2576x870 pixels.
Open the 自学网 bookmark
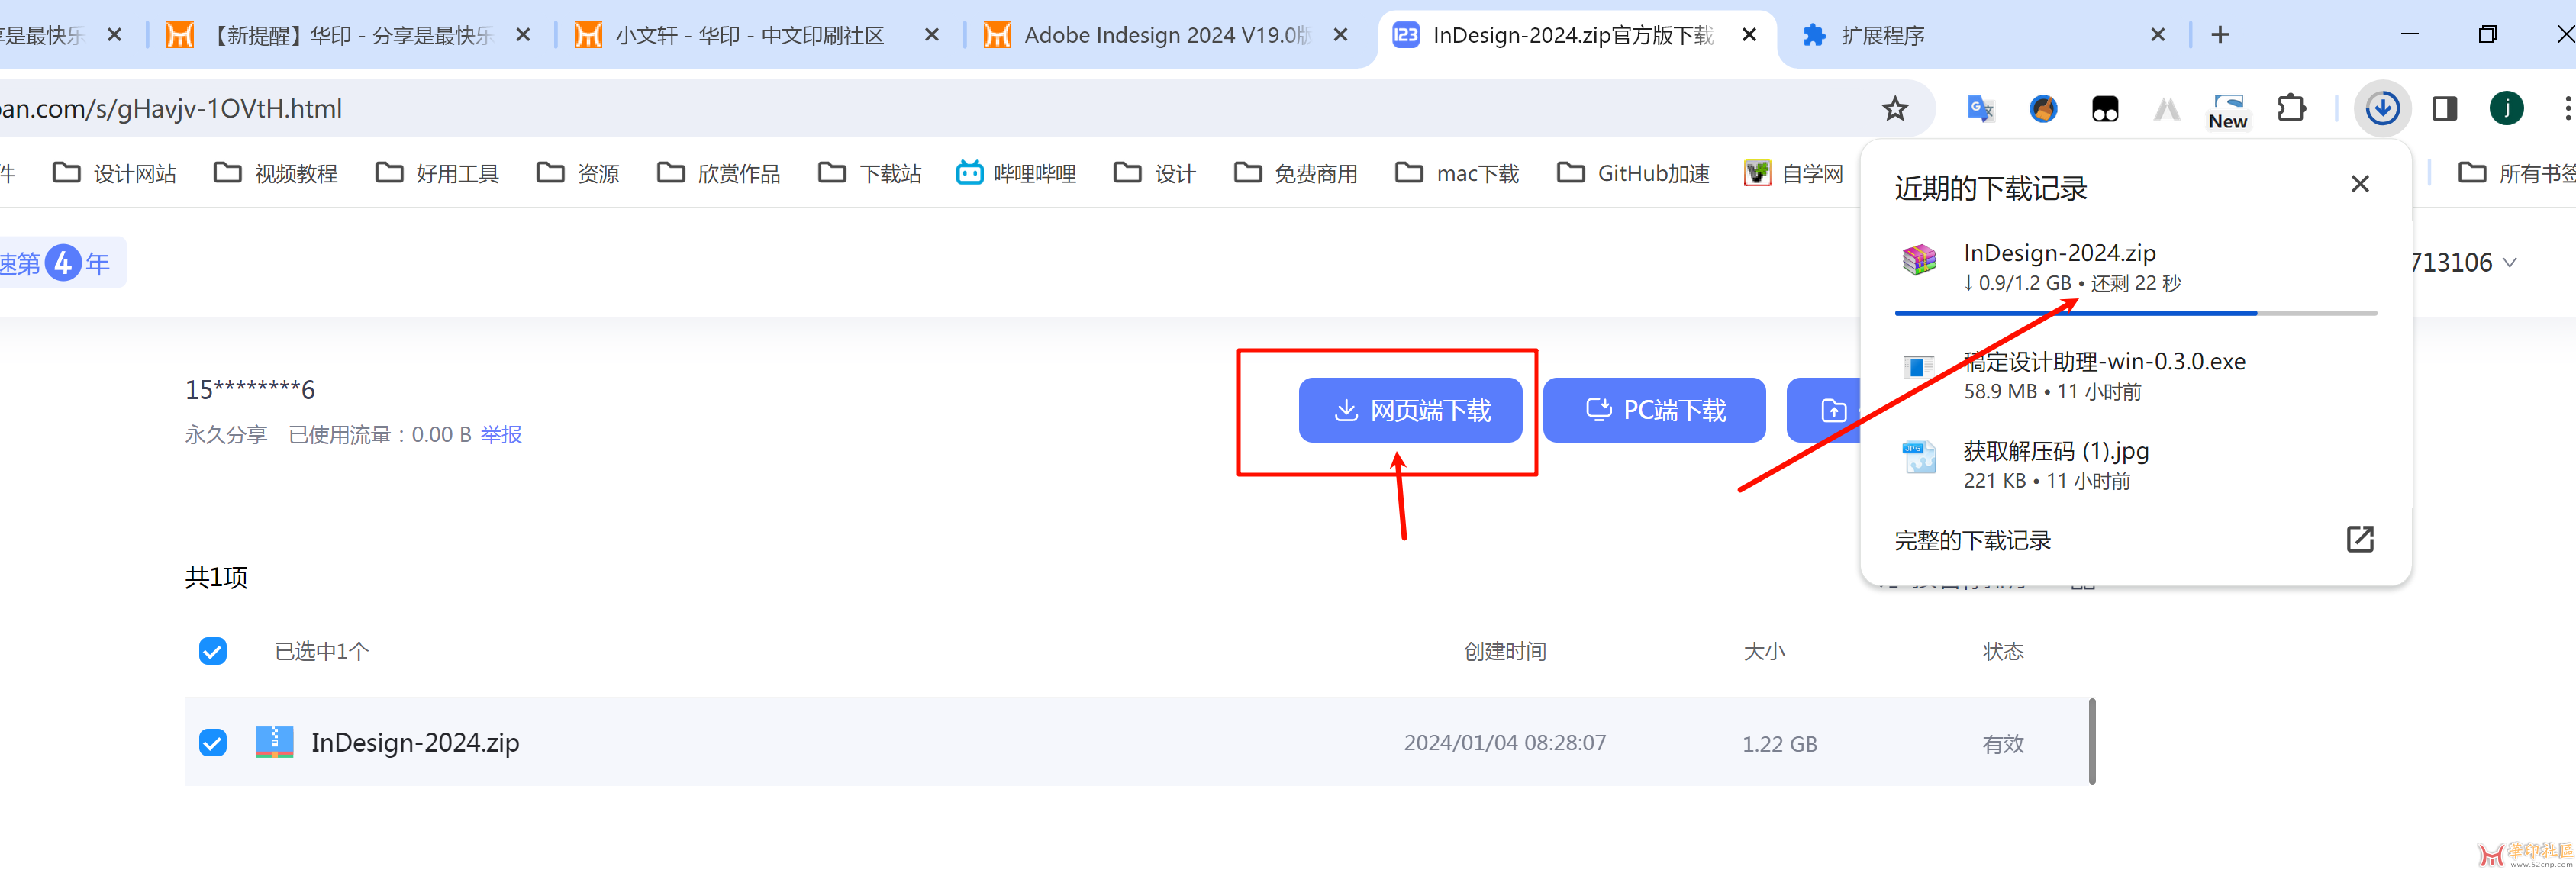(x=1793, y=173)
